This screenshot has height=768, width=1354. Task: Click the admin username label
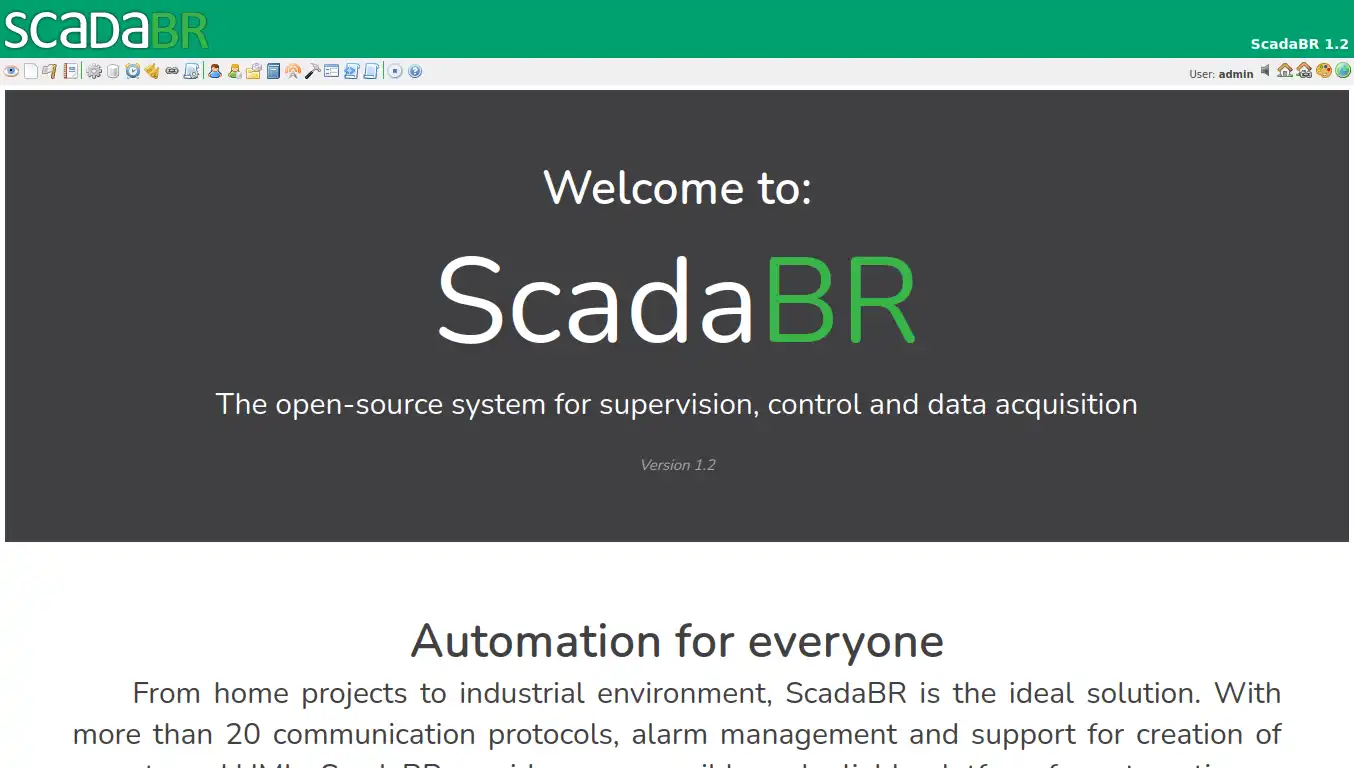point(1236,74)
